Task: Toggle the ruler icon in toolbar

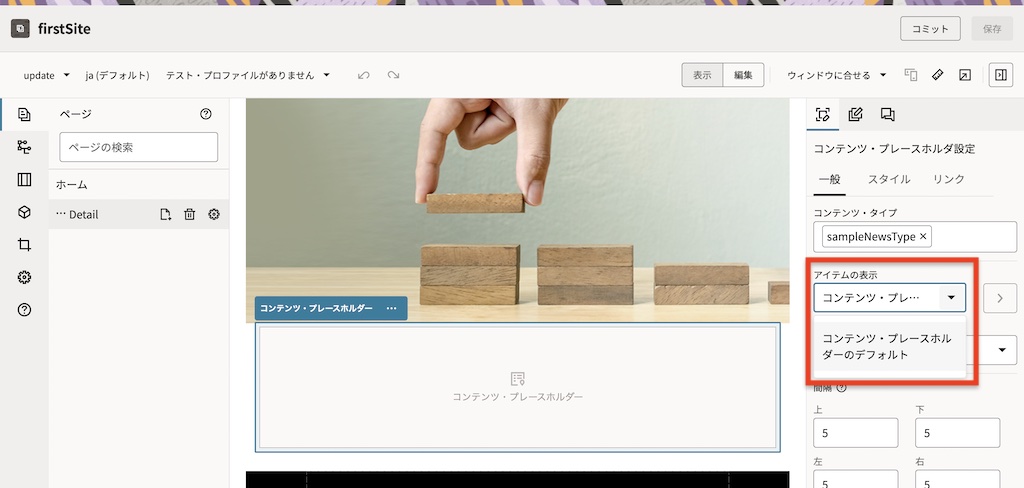Action: (x=938, y=75)
